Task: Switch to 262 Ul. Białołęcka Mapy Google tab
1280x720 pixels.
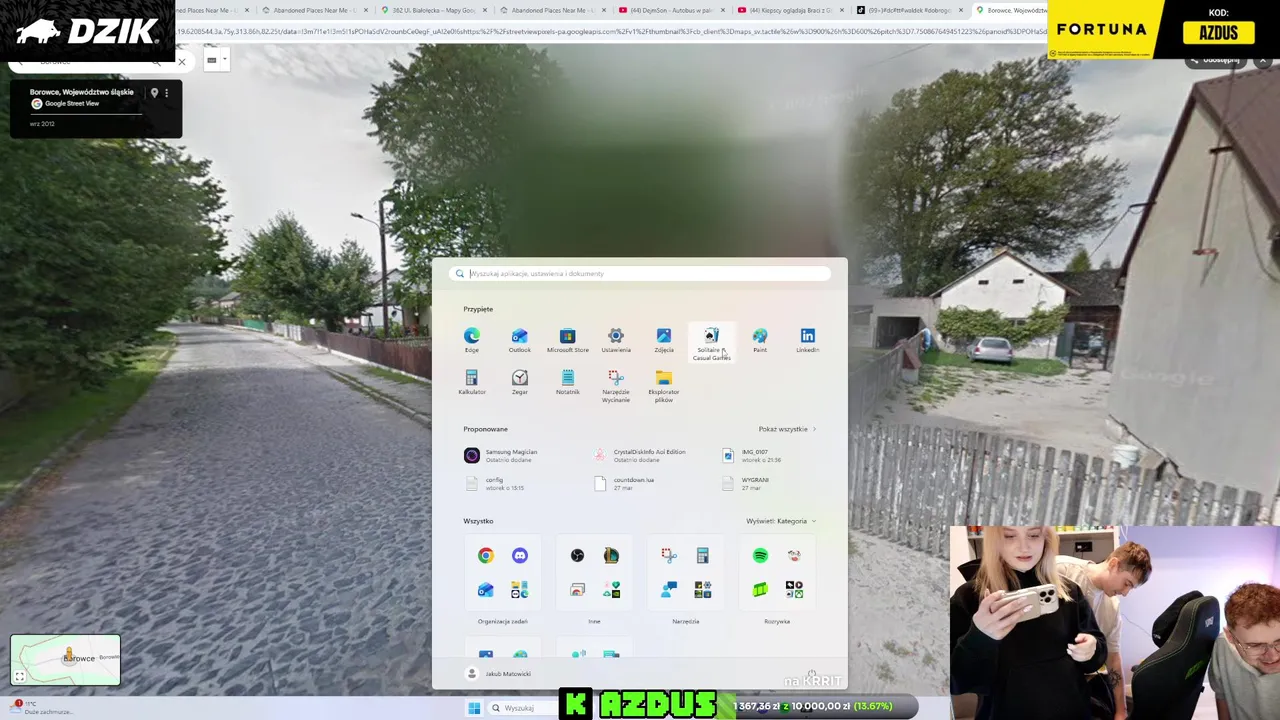Action: 435,10
